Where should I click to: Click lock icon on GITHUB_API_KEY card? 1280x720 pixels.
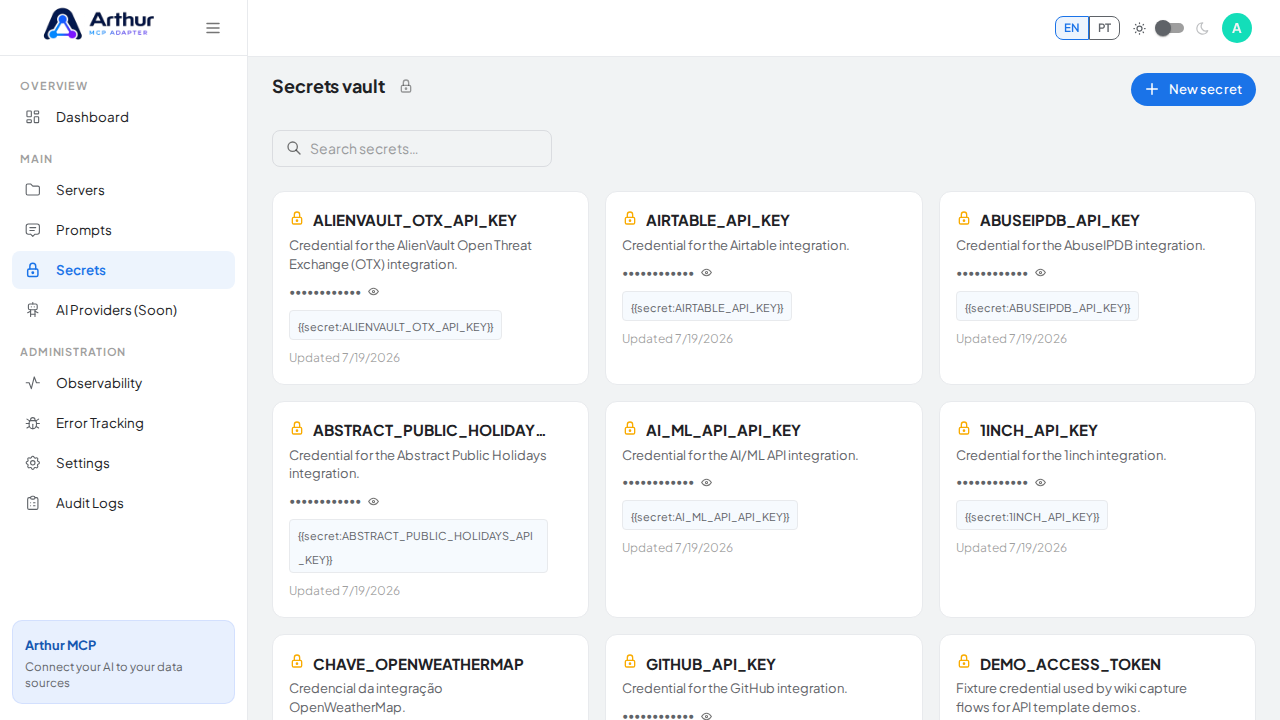(x=630, y=661)
